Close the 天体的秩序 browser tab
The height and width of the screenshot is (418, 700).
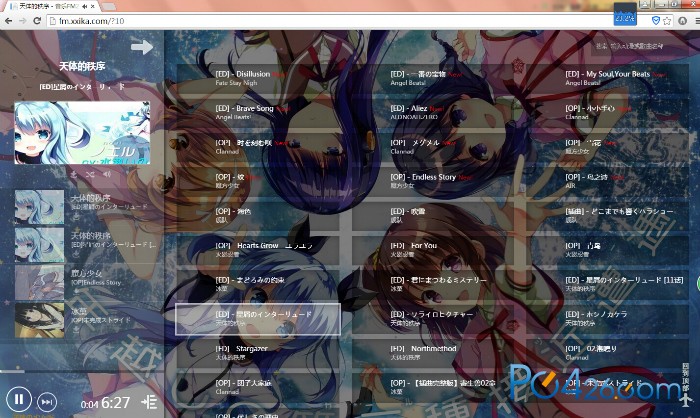93,7
